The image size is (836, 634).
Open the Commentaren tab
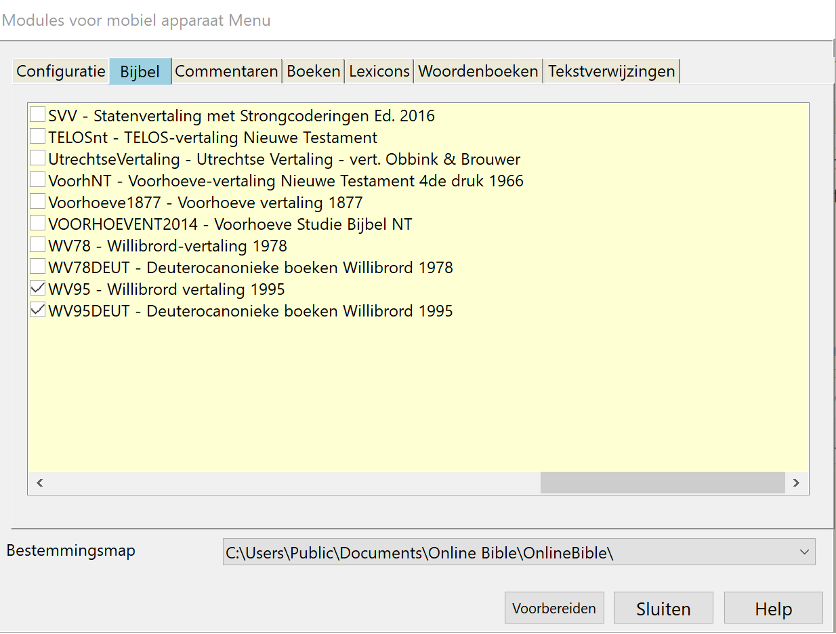227,71
